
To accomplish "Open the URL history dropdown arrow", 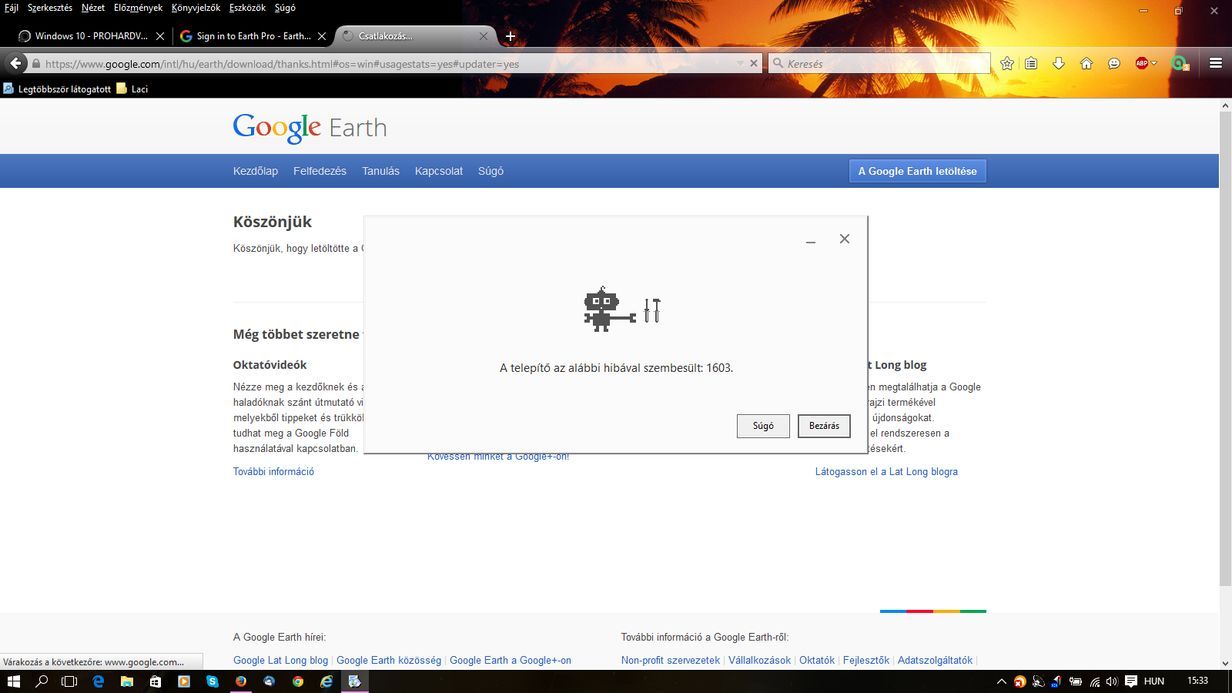I will pos(740,64).
